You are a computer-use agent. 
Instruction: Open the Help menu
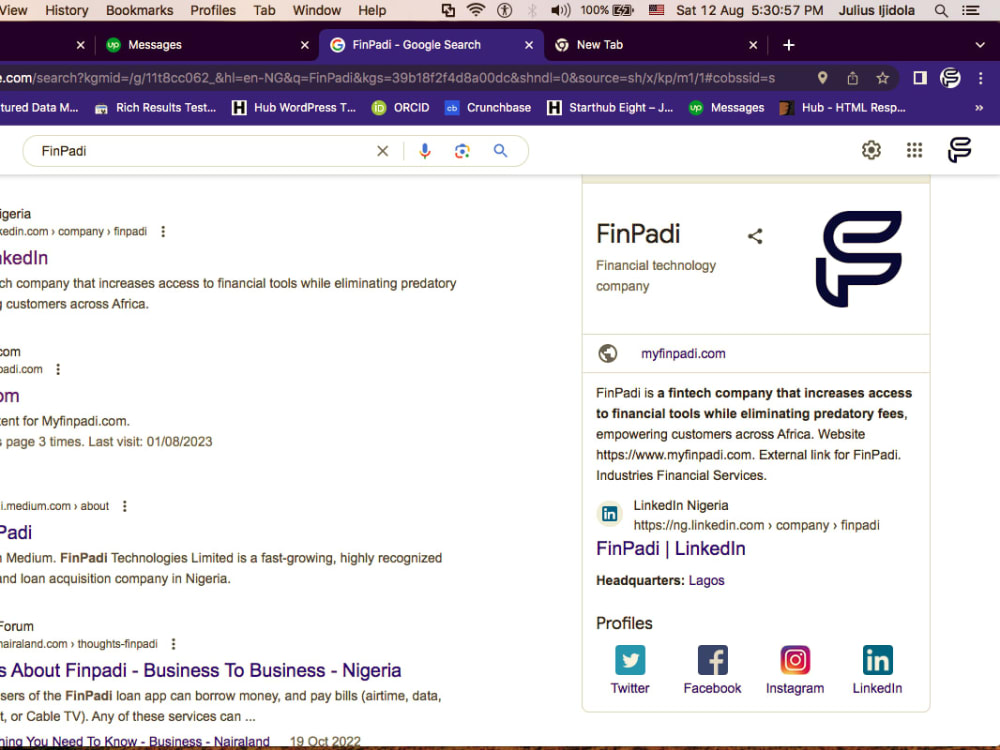[x=372, y=10]
